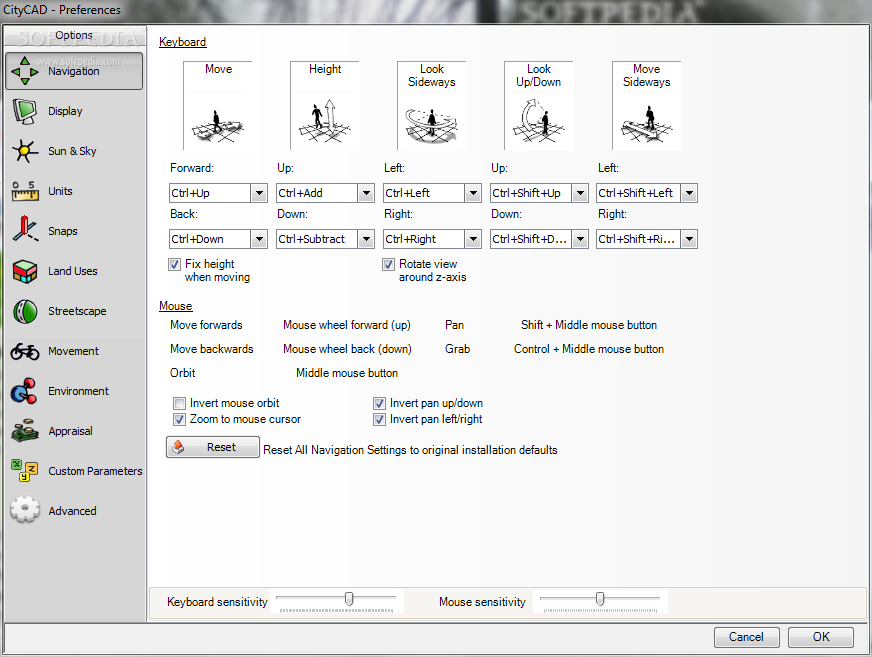
Task: Switch to Snaps options label
Action: pos(63,231)
